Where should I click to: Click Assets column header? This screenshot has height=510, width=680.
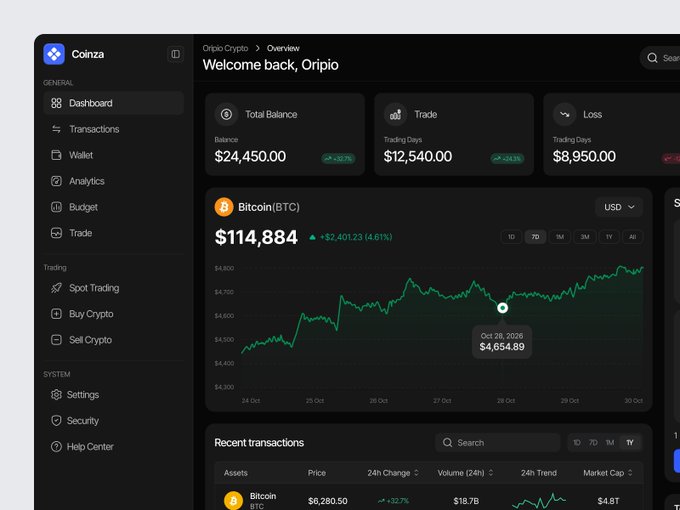point(235,473)
